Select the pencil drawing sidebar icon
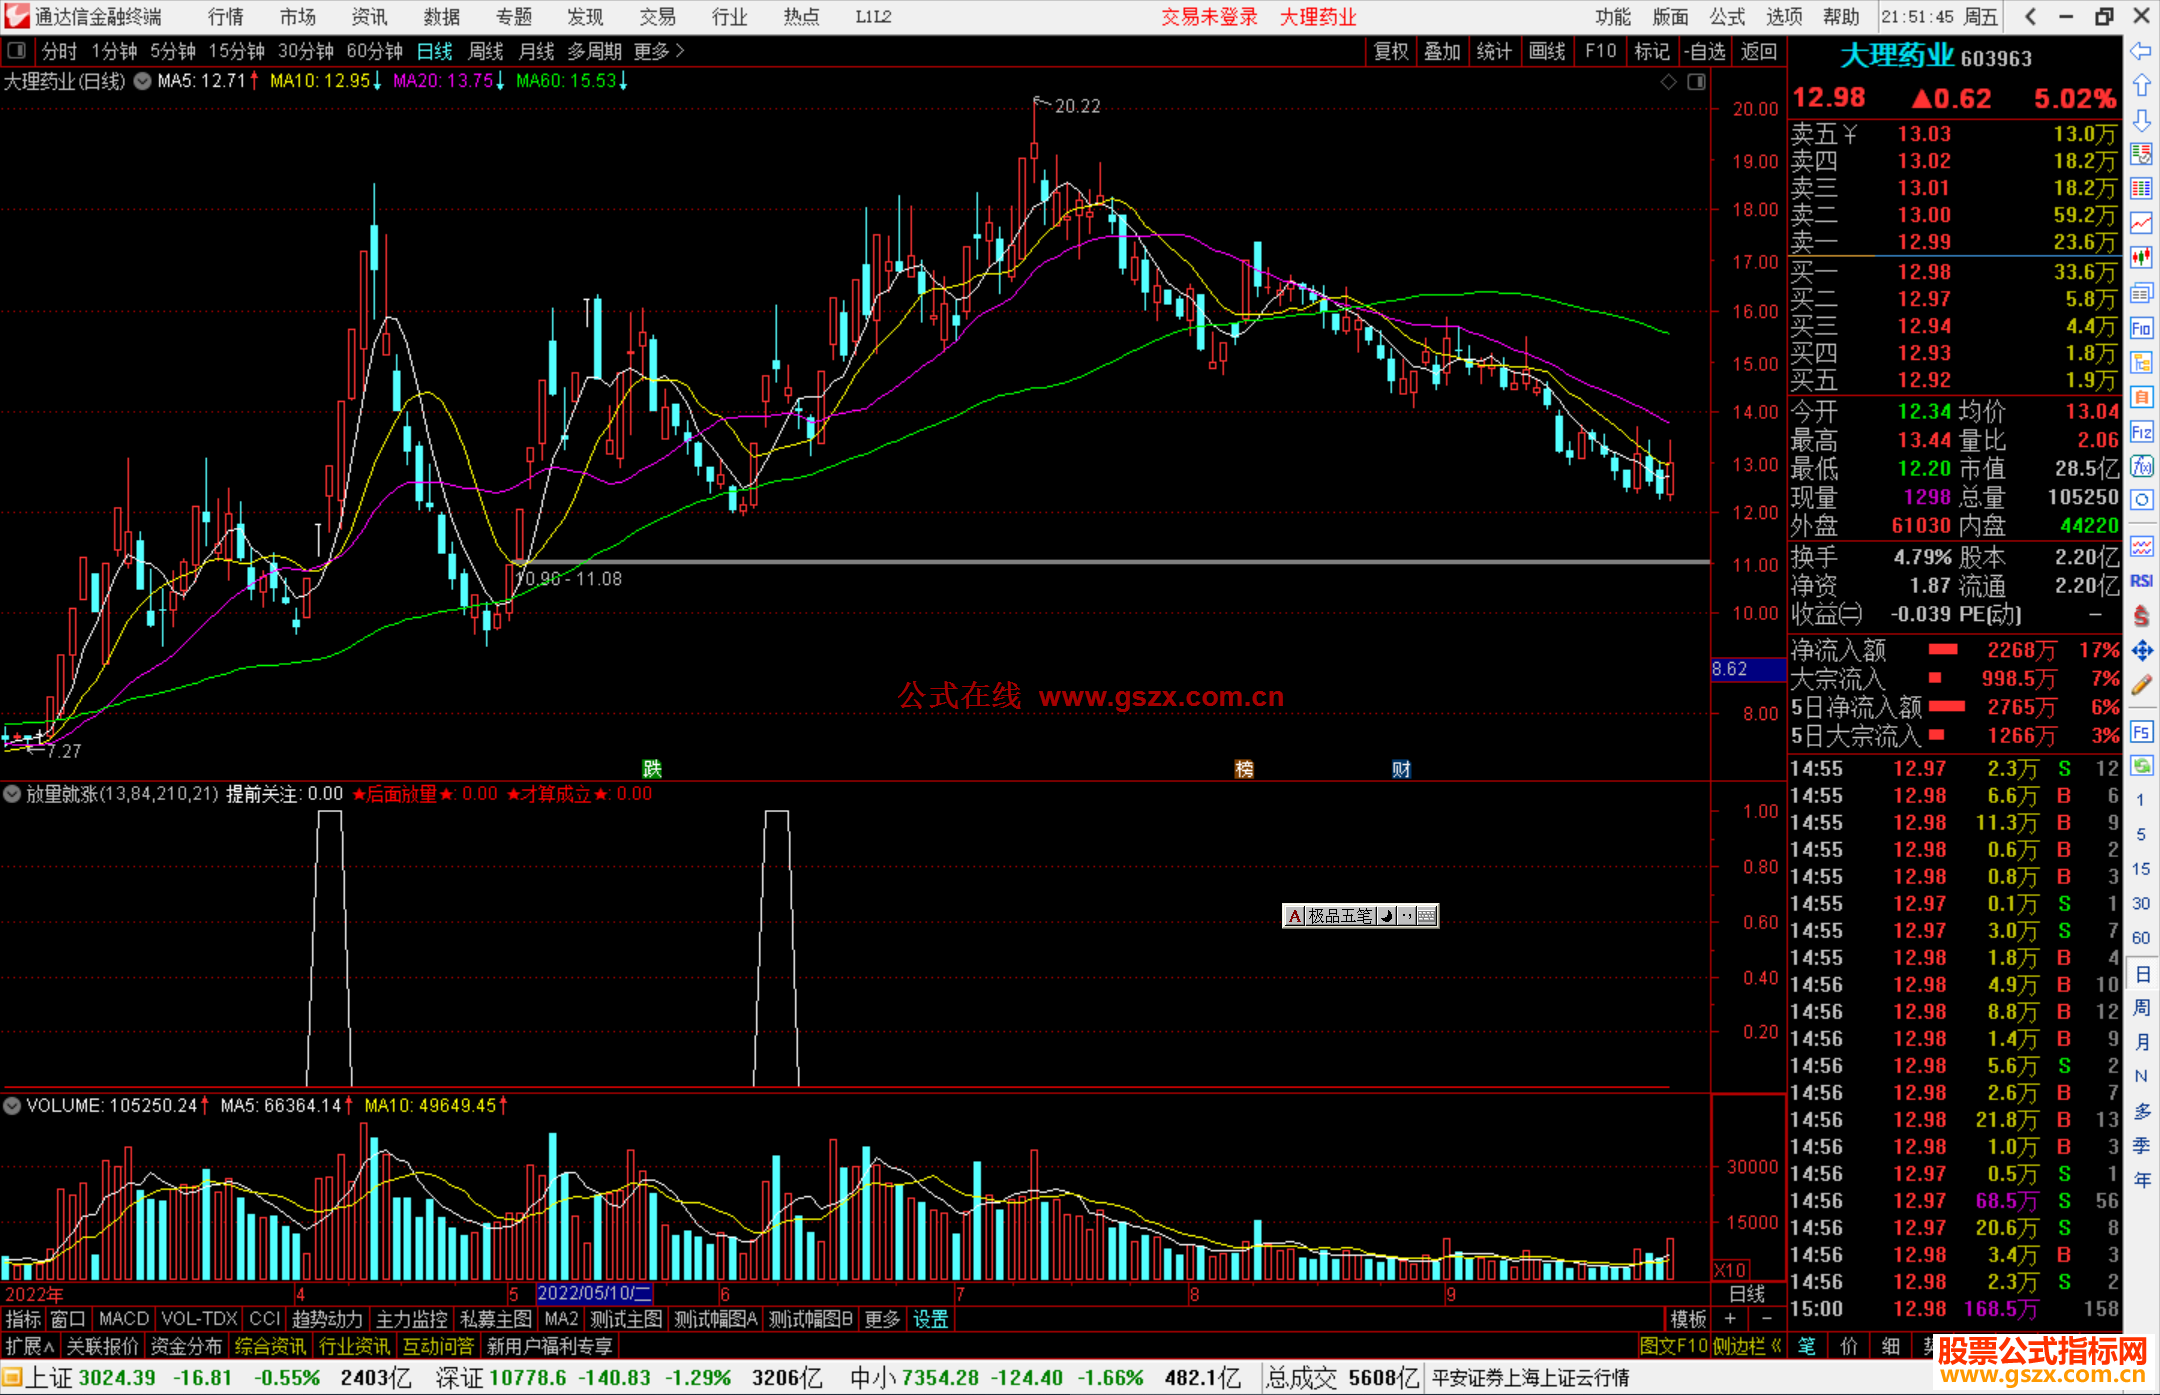This screenshot has height=1395, width=2160. tap(2141, 686)
